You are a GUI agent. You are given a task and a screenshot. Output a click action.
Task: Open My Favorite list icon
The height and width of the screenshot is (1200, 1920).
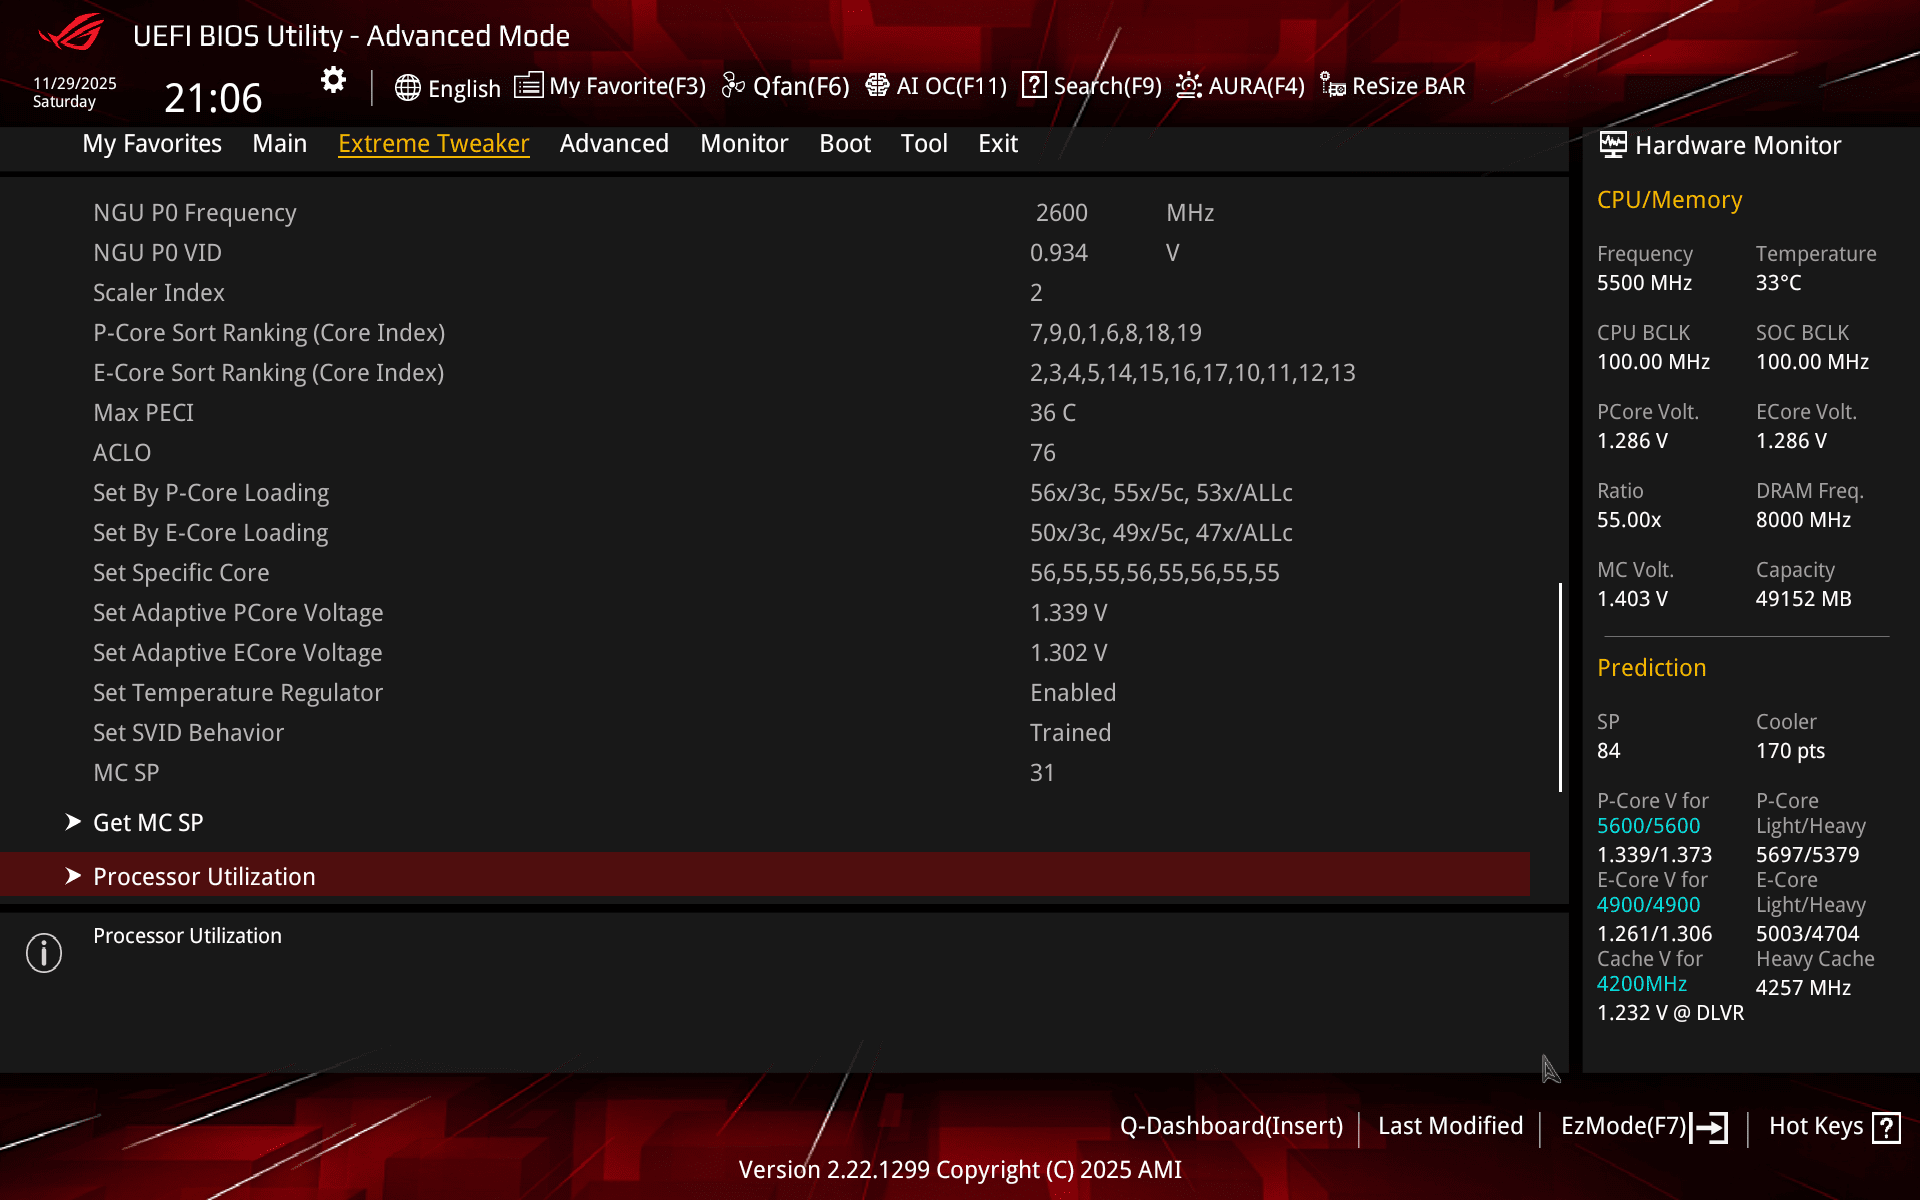point(528,86)
